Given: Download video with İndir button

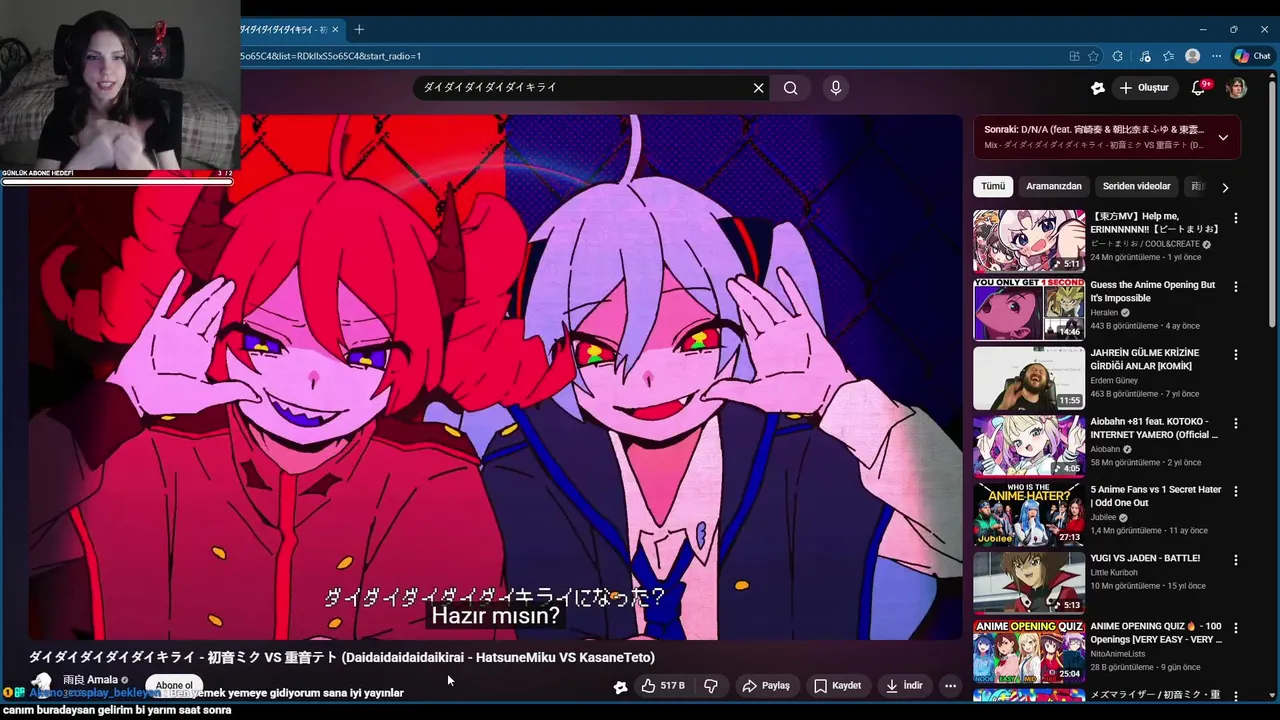Looking at the screenshot, I should click(x=904, y=686).
